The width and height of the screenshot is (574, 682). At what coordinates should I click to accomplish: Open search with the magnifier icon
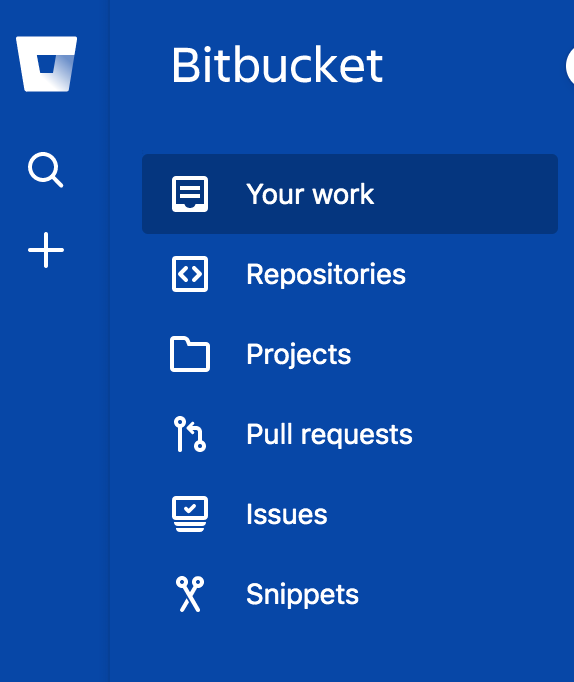[x=46, y=170]
